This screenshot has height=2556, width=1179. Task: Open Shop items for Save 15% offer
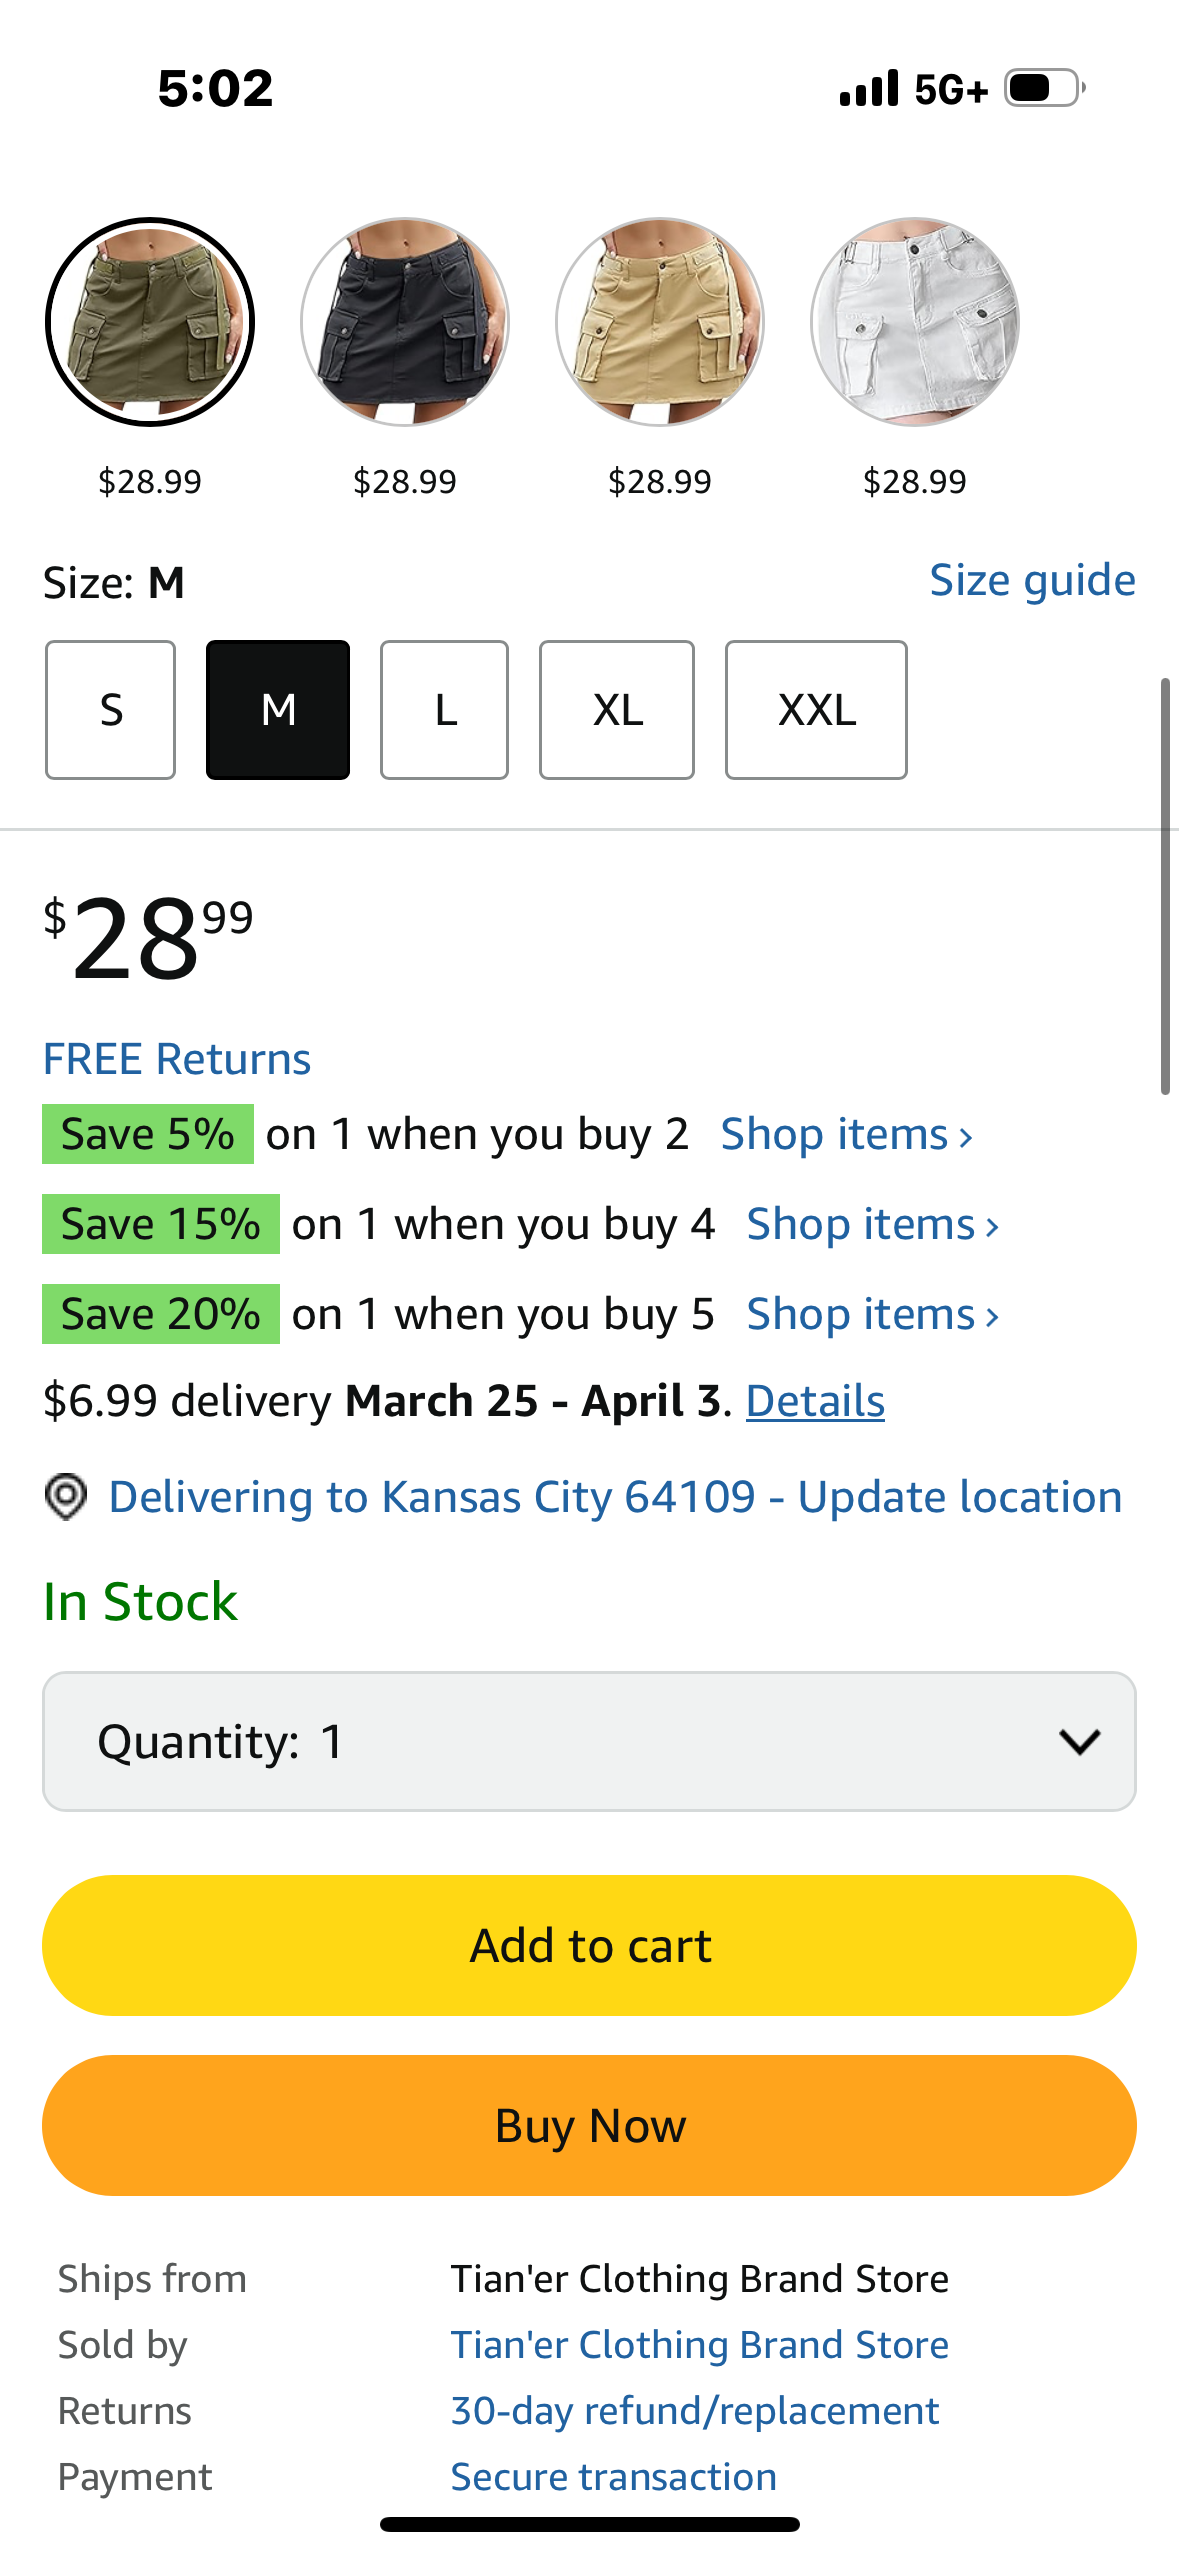coord(872,1224)
